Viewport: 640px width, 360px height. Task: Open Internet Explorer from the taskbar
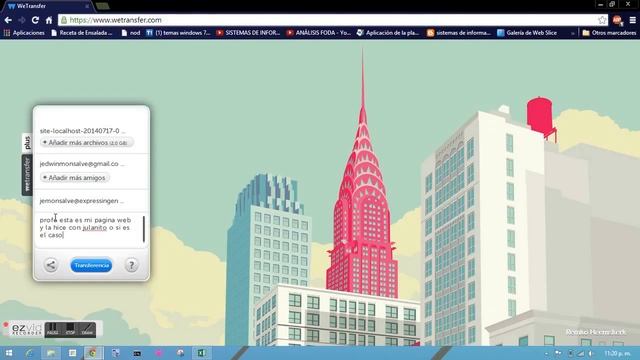coord(29,353)
